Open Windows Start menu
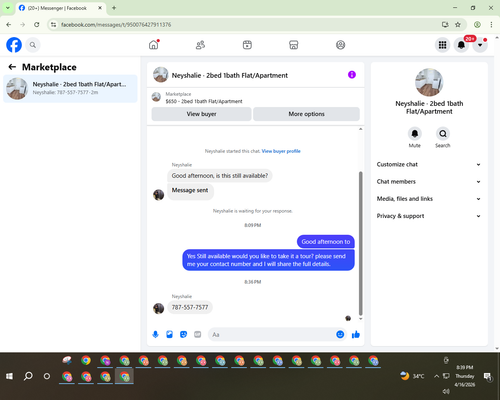This screenshot has height=400, width=500. tap(9, 376)
